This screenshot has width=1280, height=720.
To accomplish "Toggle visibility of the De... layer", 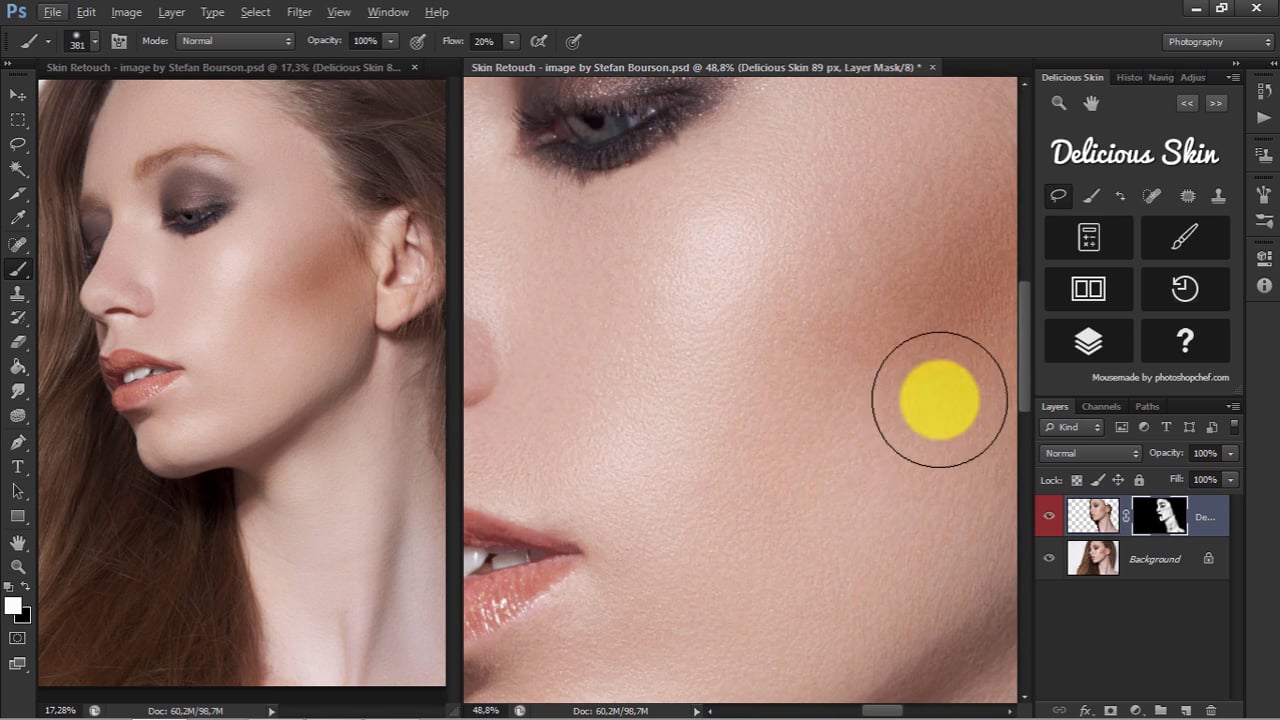I will [1048, 515].
